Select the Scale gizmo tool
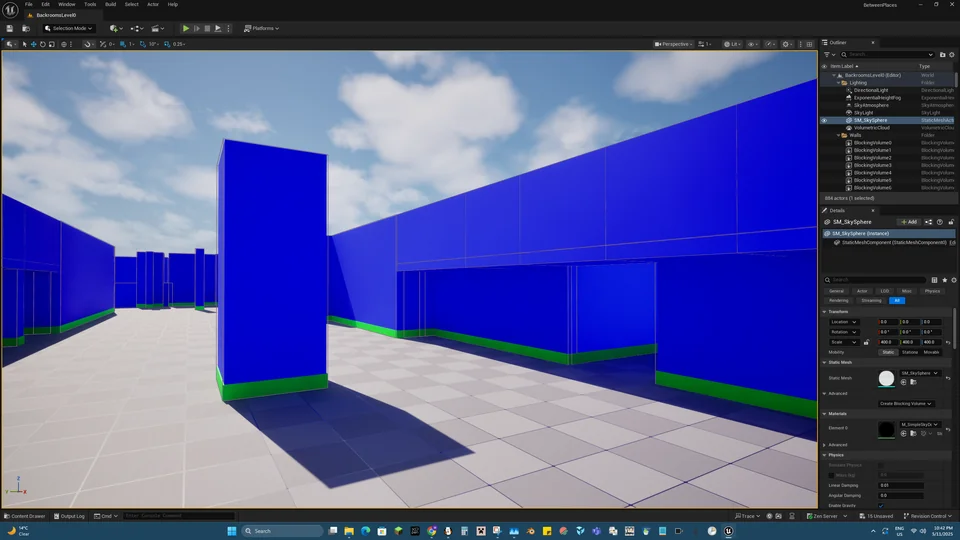 pos(51,44)
